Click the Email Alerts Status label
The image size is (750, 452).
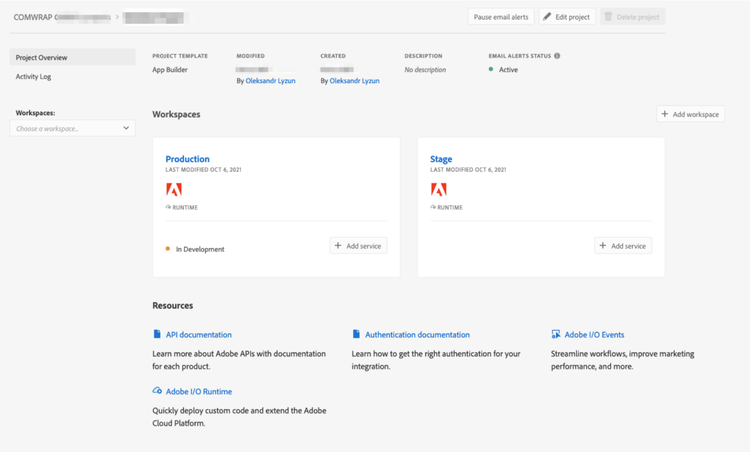tap(520, 56)
